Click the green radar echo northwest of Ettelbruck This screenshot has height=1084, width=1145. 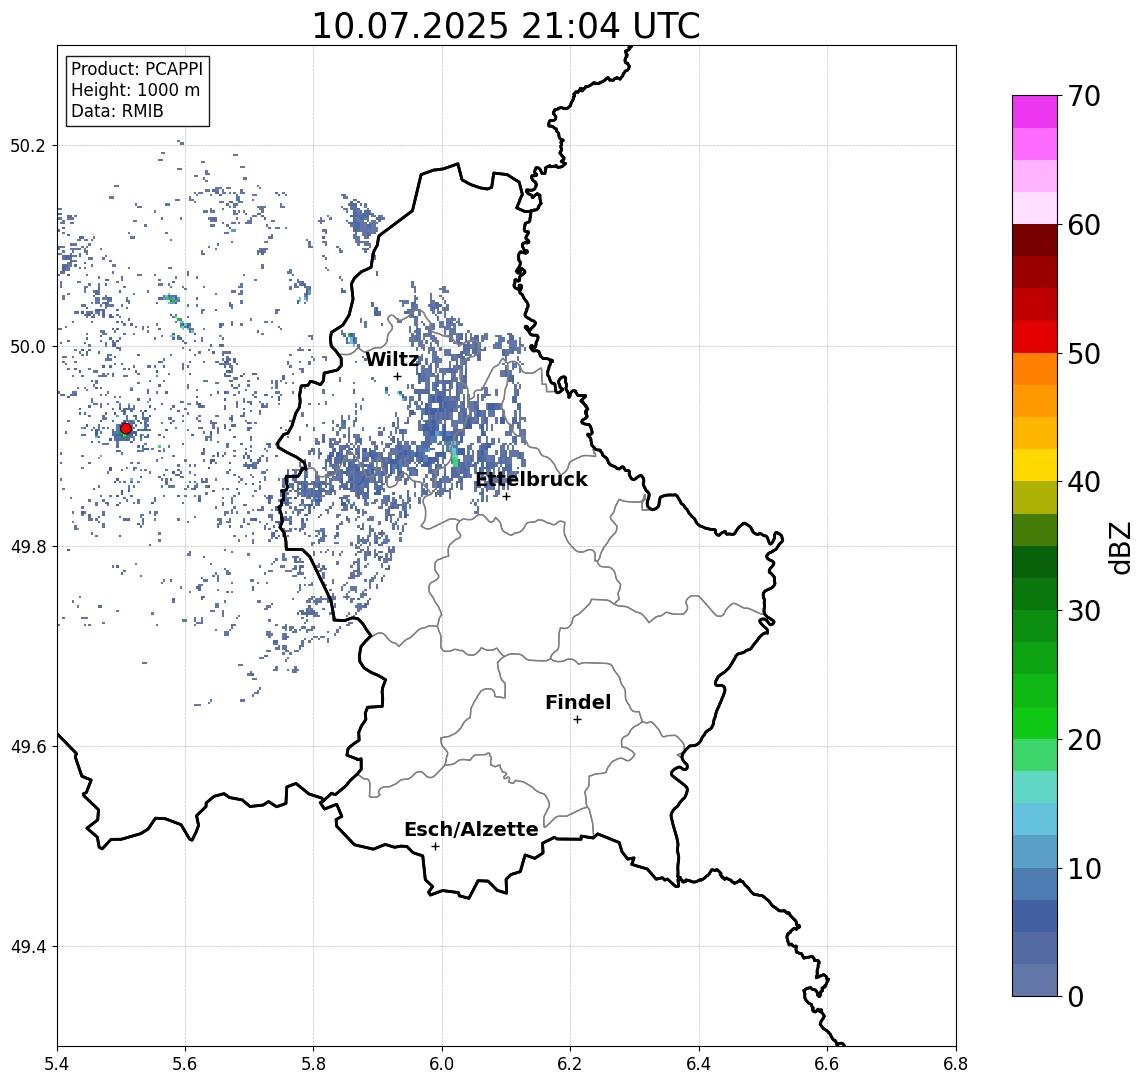(454, 457)
